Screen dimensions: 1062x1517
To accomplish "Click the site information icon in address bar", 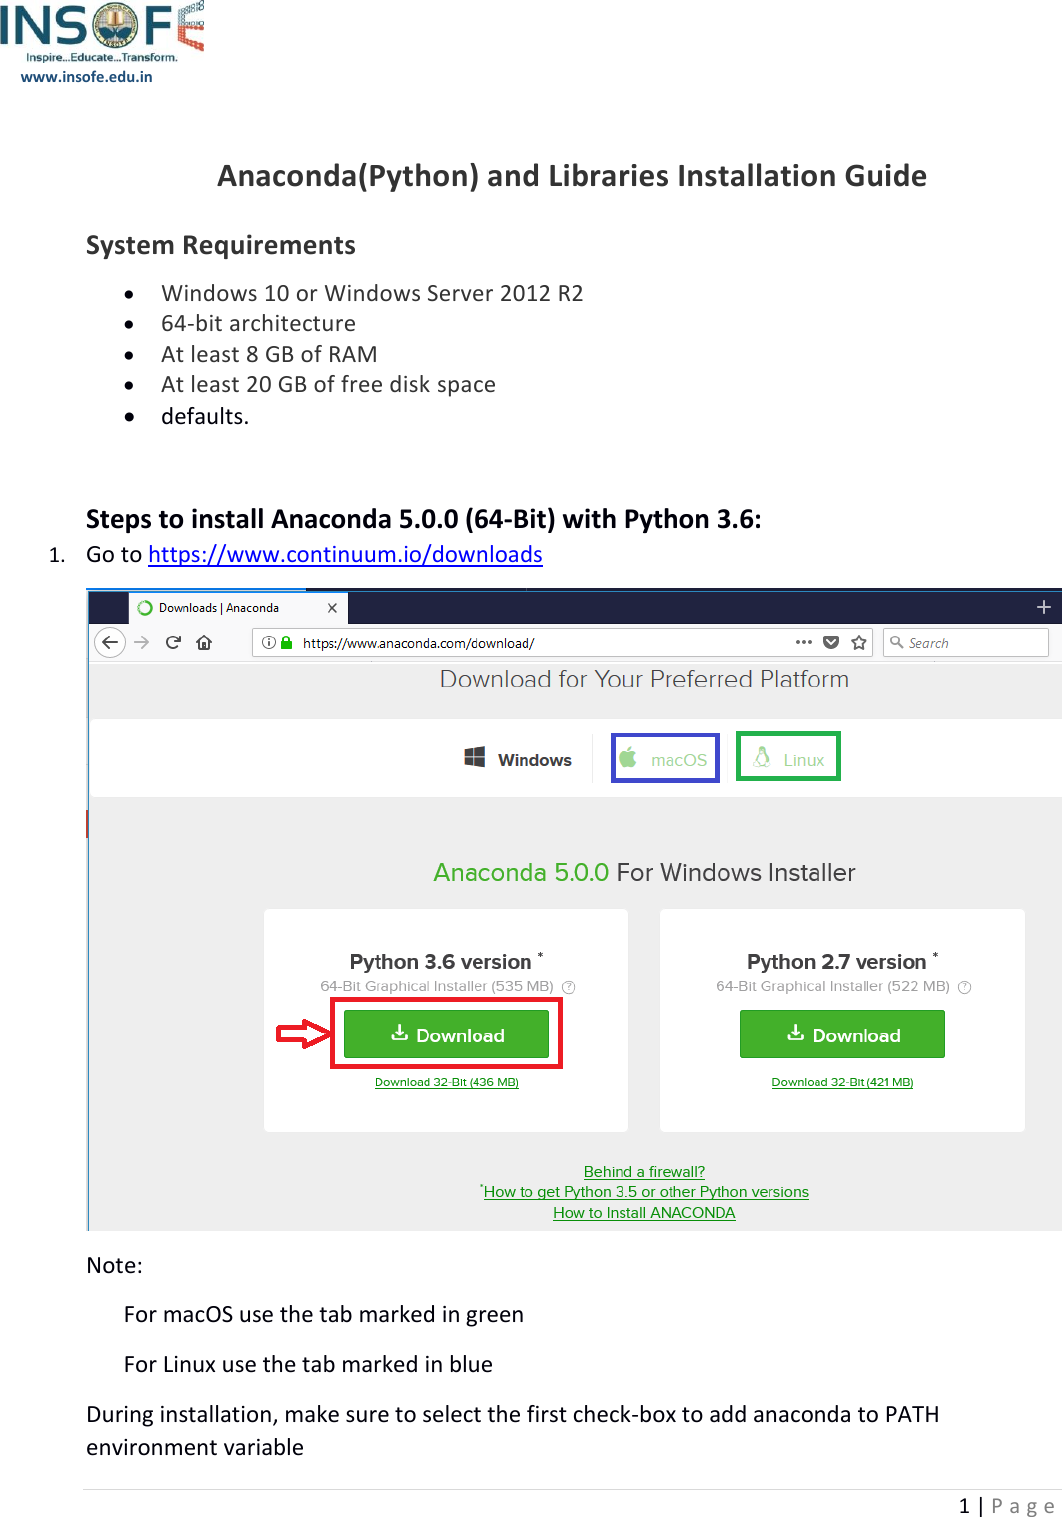I will (269, 643).
